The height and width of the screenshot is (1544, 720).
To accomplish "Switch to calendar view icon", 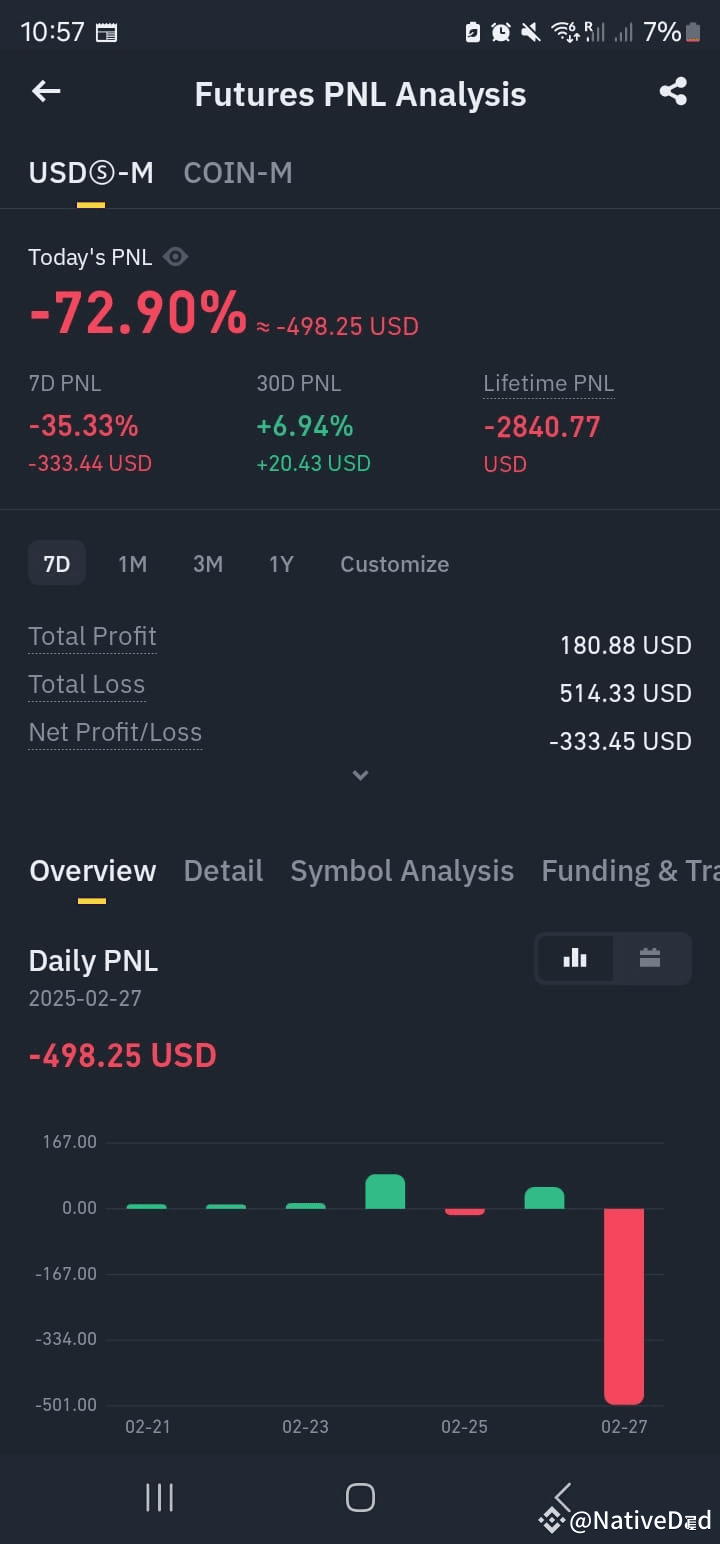I will (x=650, y=958).
